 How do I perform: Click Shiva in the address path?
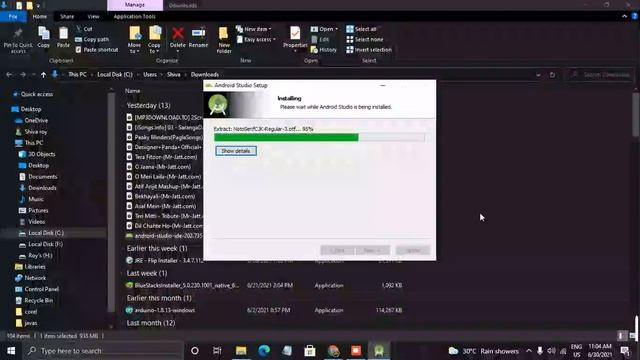173,75
